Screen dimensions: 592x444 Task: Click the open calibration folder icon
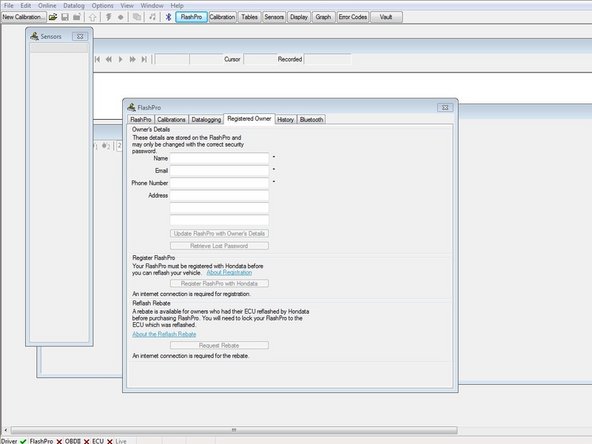(53, 17)
